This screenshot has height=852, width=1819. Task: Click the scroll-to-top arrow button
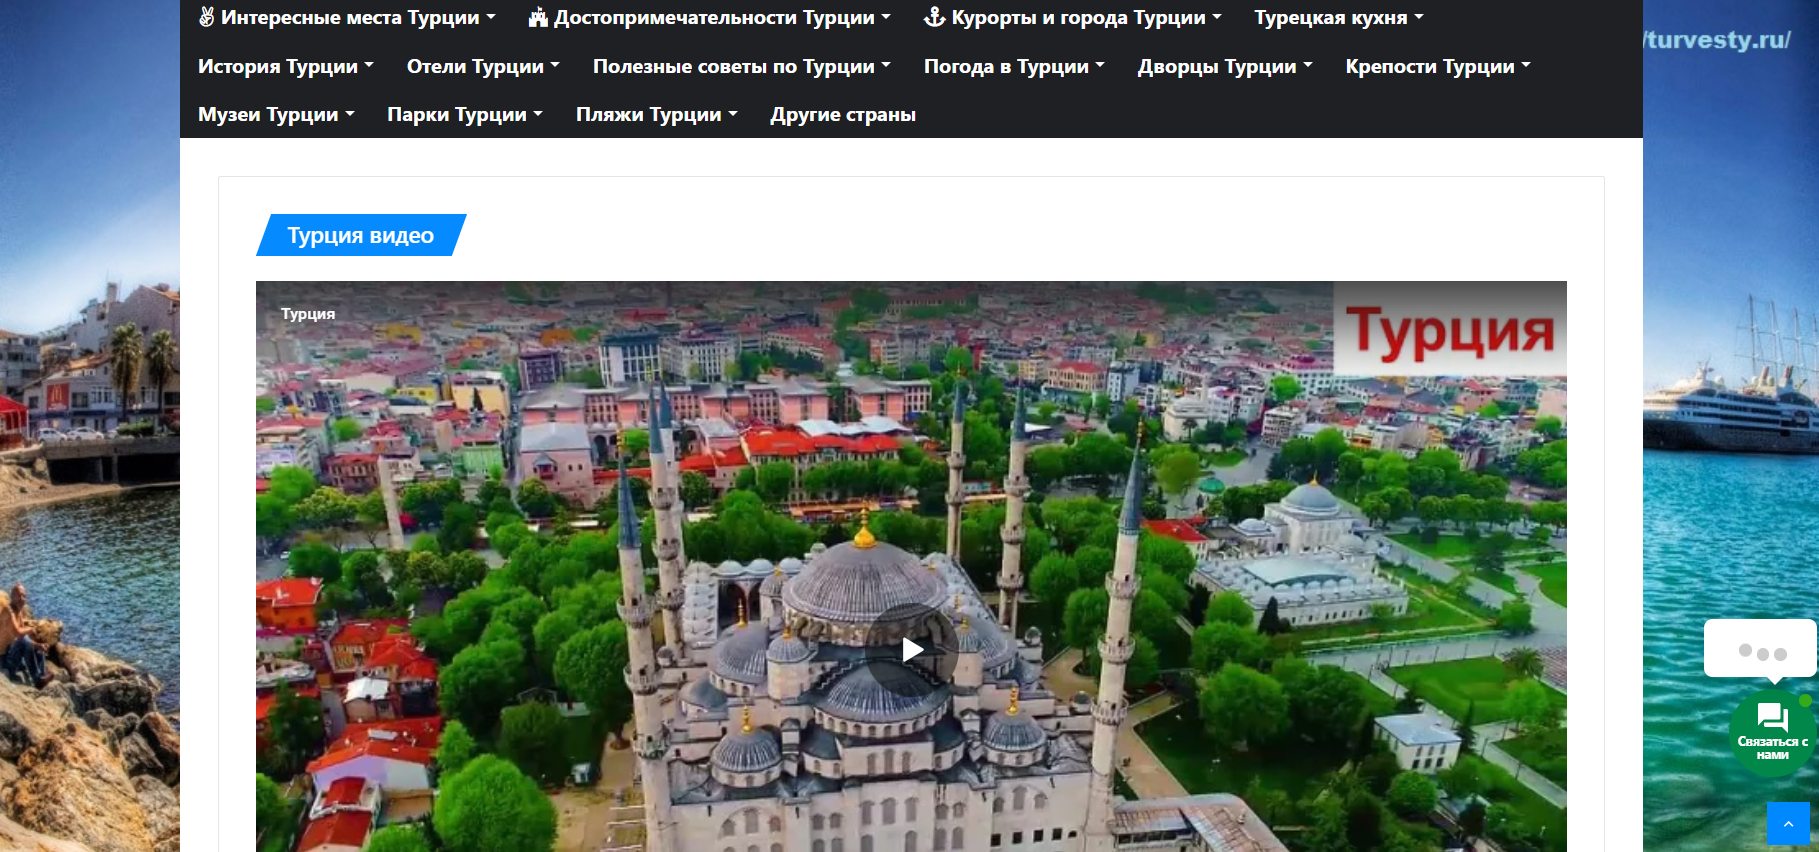pos(1788,824)
